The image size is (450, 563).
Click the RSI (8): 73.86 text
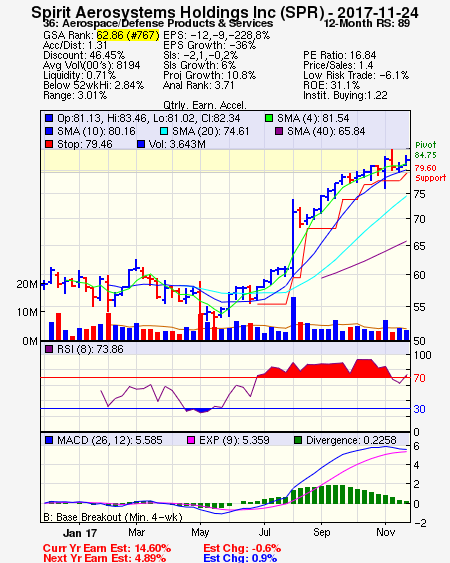(x=90, y=349)
